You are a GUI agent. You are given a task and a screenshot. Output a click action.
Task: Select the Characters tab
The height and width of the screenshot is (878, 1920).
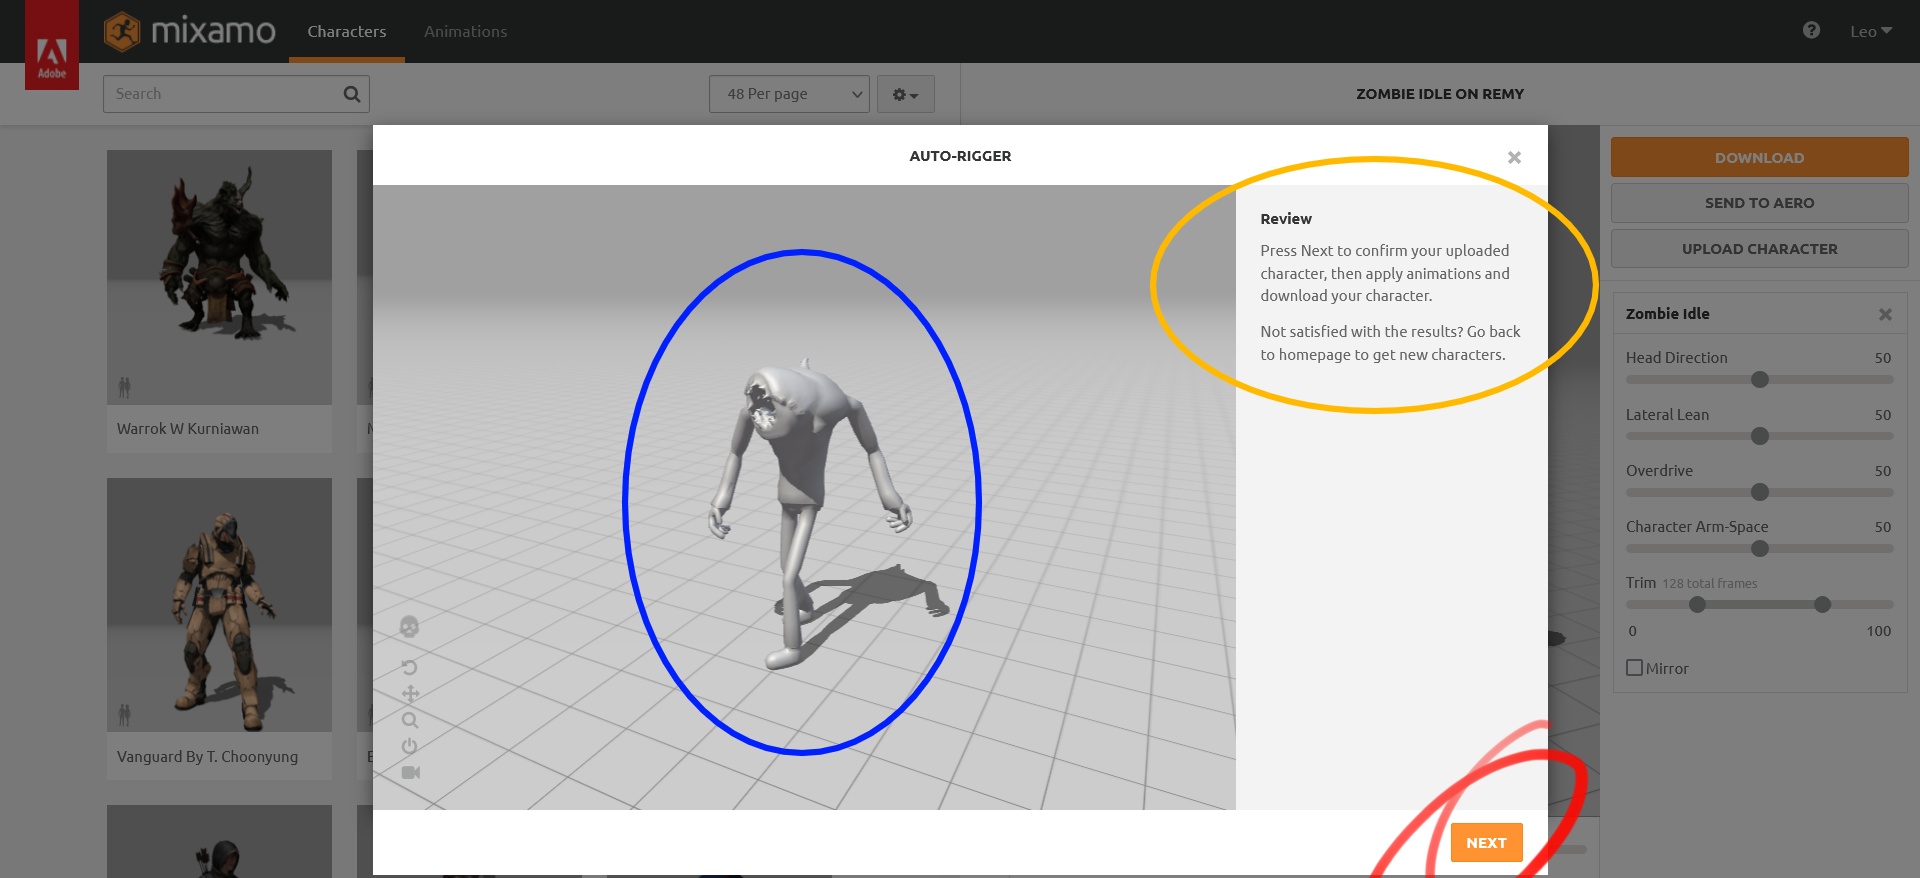[346, 32]
